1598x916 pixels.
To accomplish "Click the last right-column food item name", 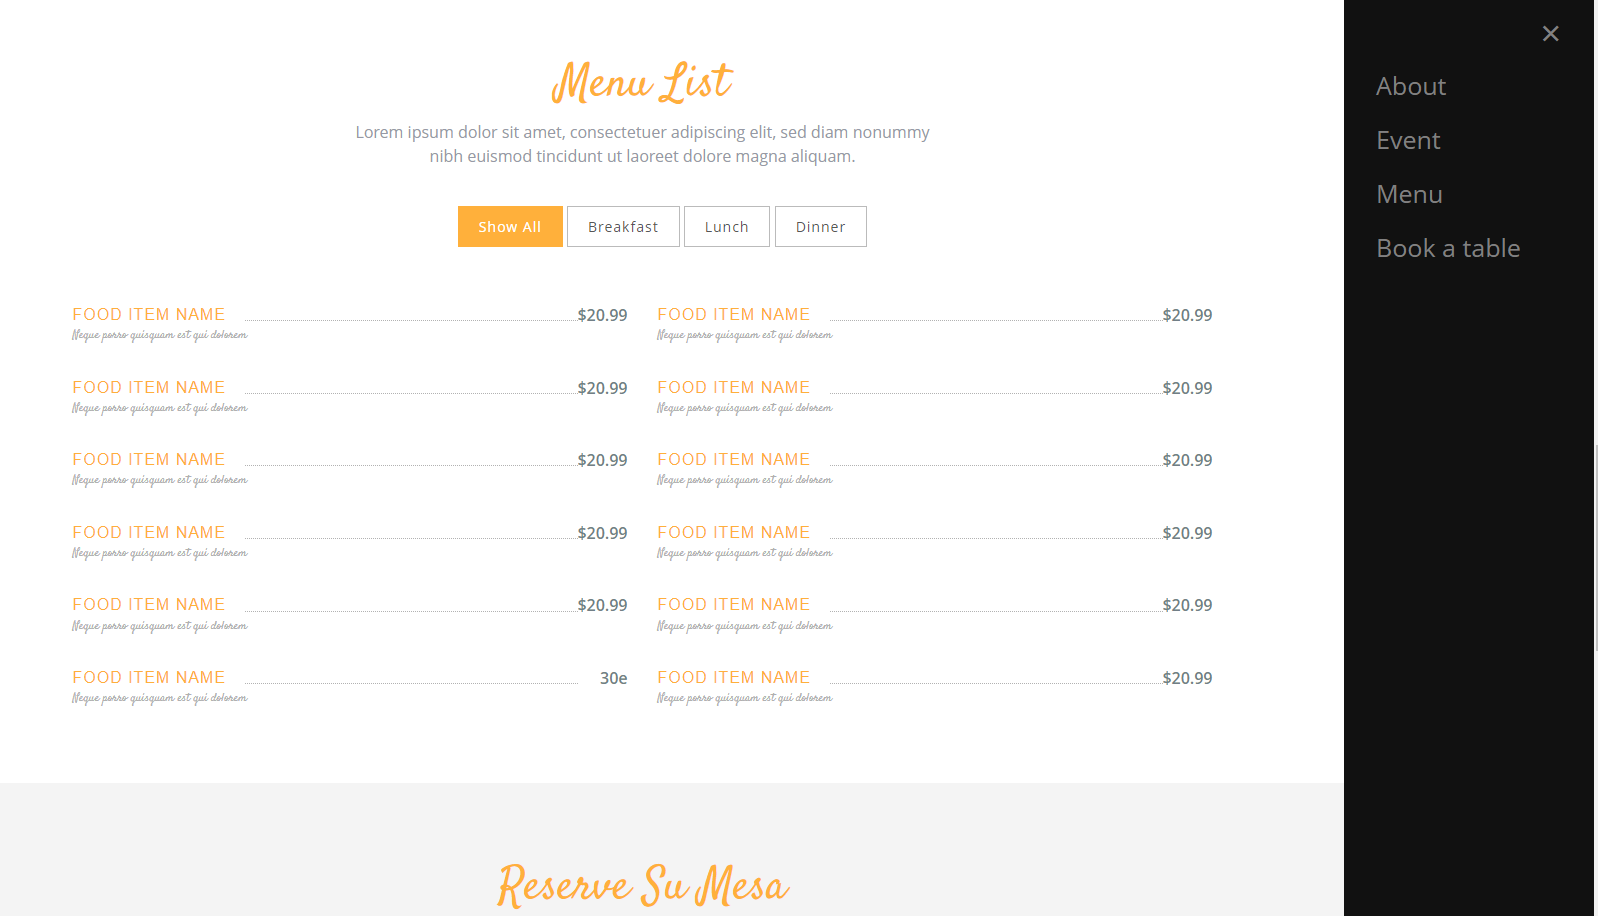I will (734, 677).
